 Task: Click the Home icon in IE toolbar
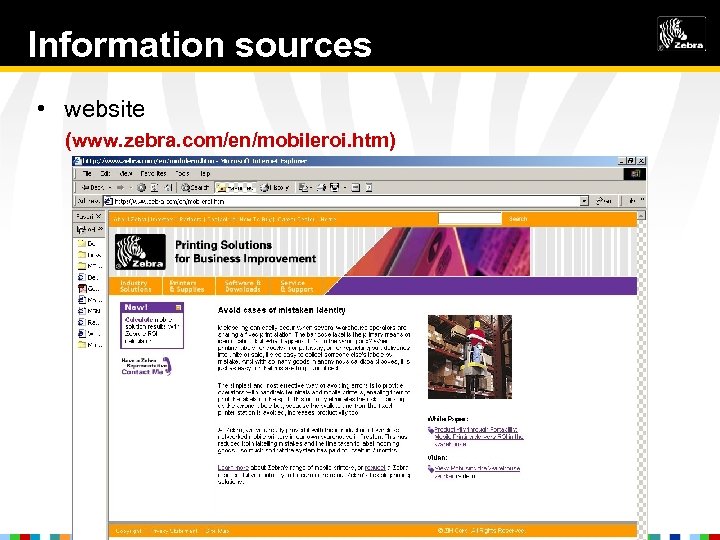point(168,187)
